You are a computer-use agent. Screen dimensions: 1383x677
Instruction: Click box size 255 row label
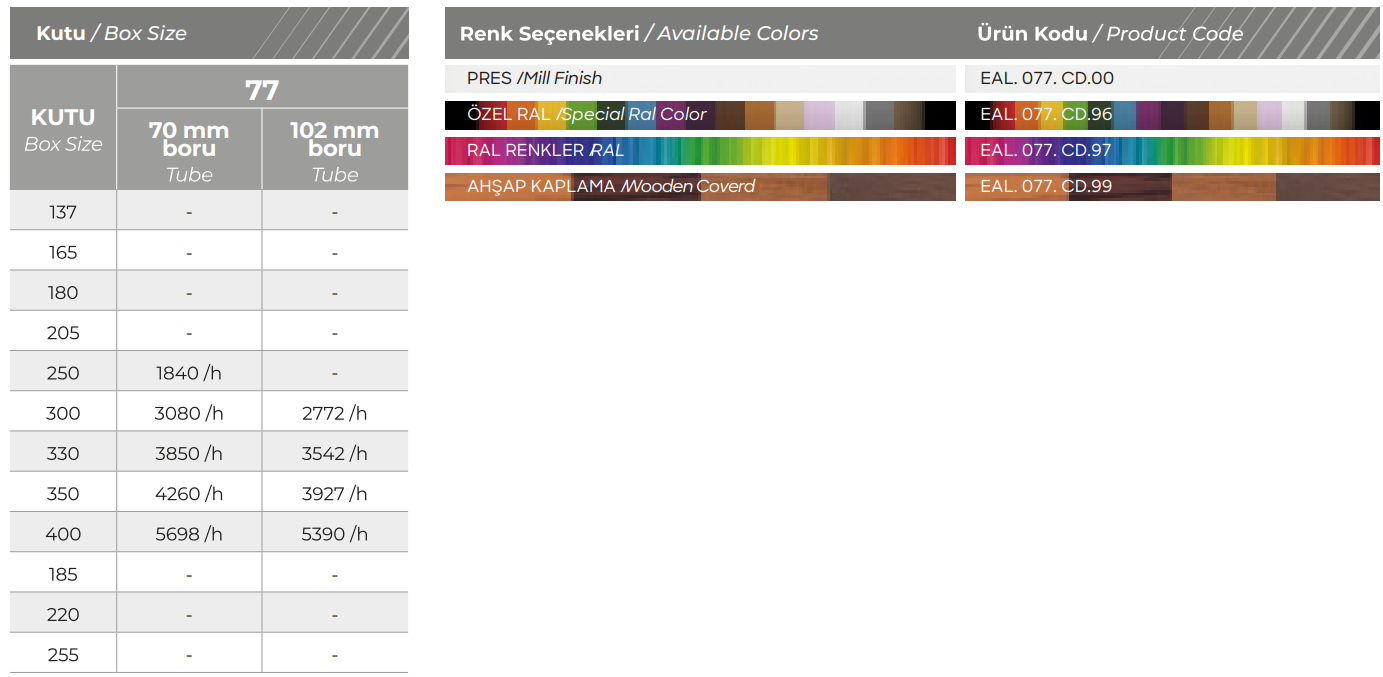click(x=63, y=655)
